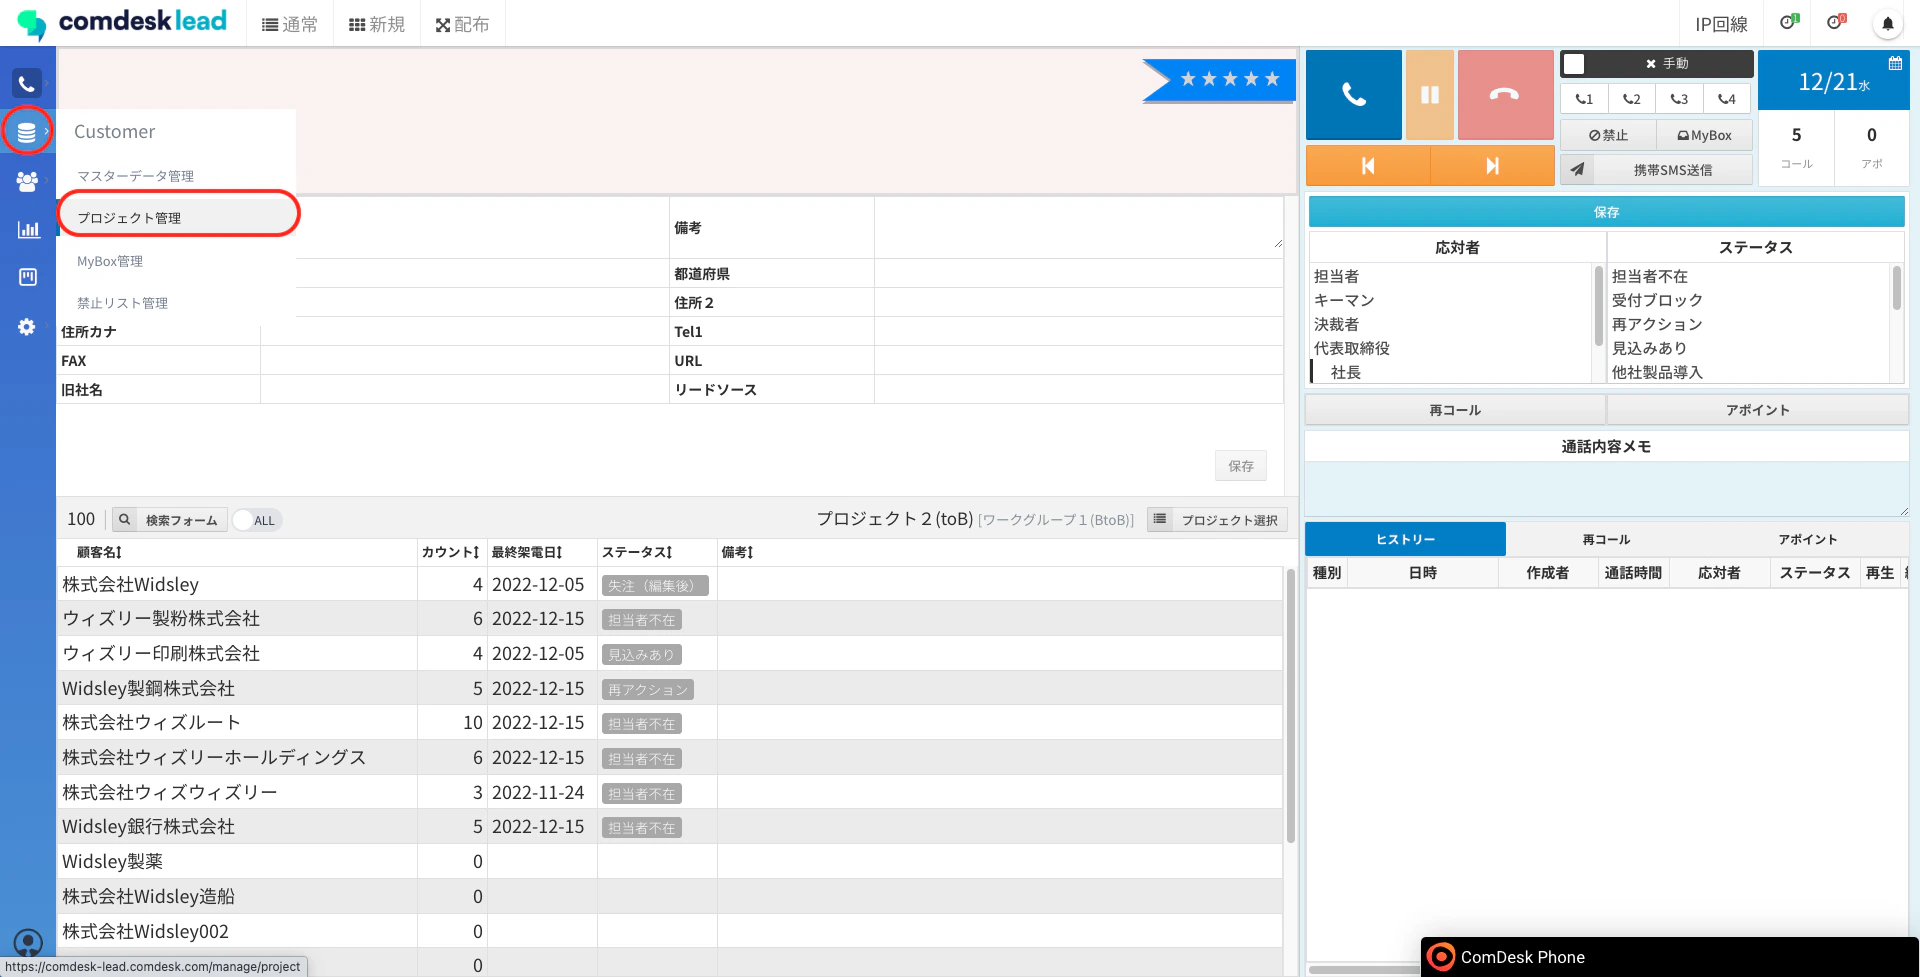This screenshot has width=1920, height=977.
Task: Click the customer list vertical scrollbar
Action: point(1291,705)
